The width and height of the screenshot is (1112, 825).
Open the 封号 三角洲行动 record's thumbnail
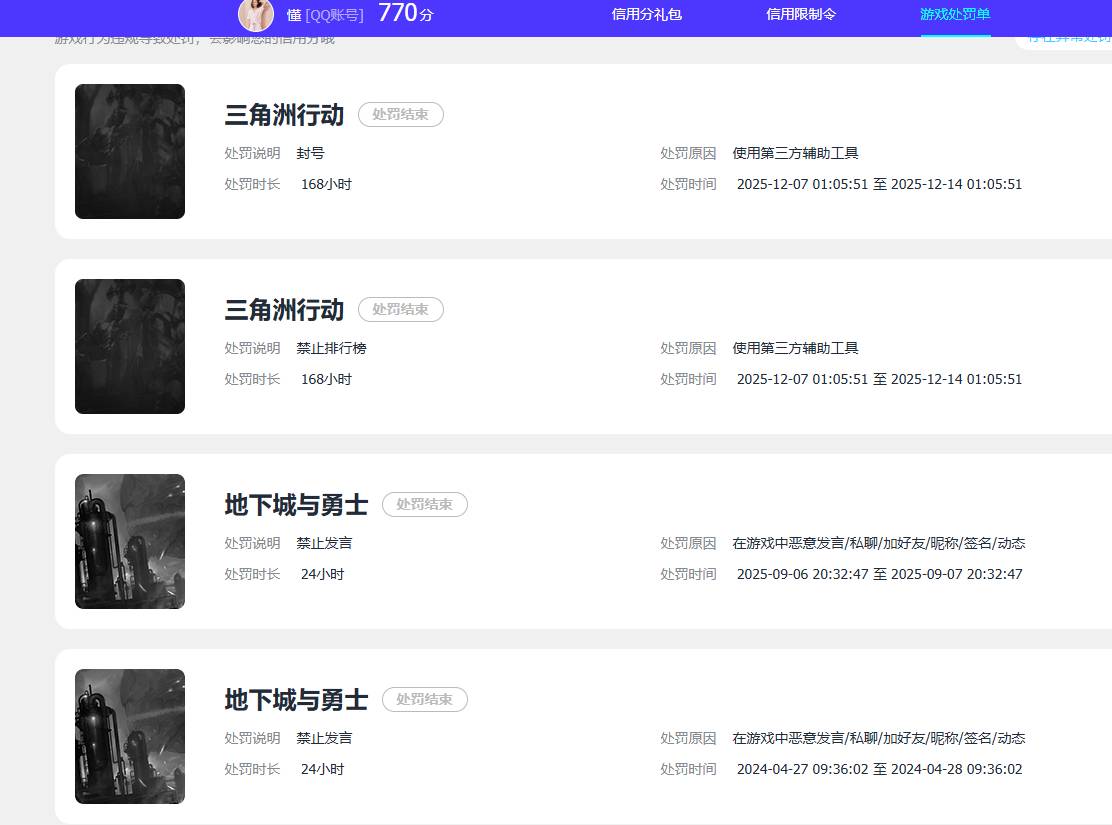tap(130, 151)
